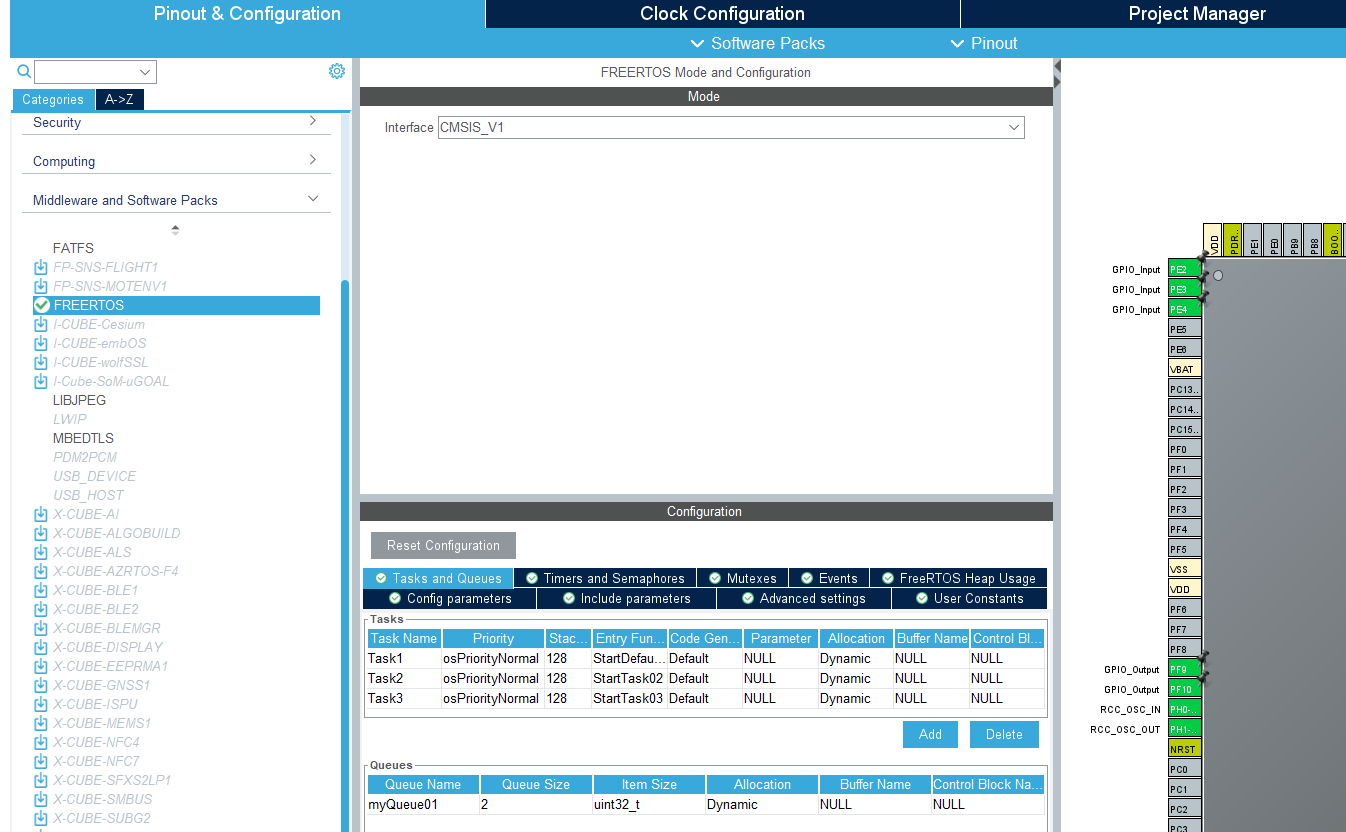Screen dimensions: 1346x832
Task: Switch to Project Manager tab
Action: pyautogui.click(x=1197, y=14)
